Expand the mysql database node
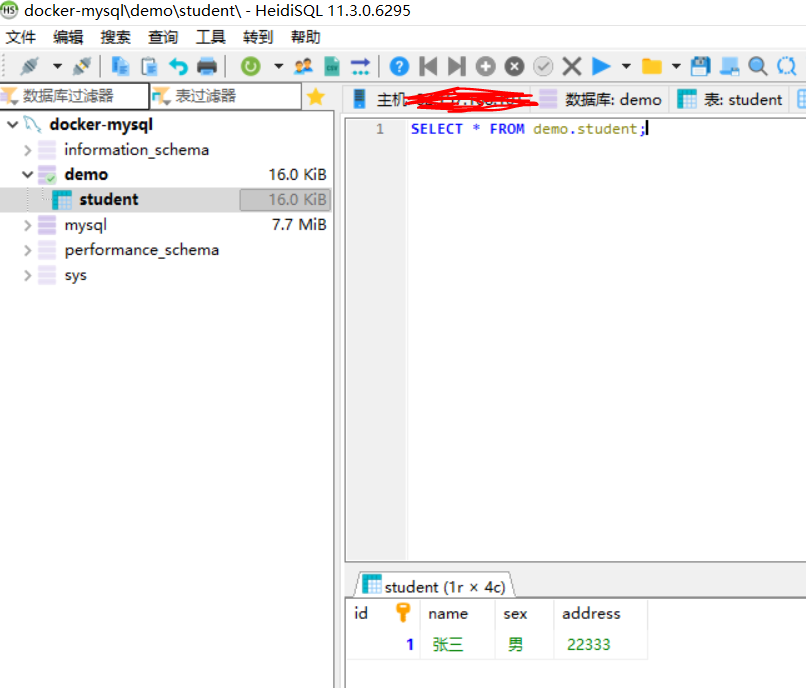This screenshot has height=688, width=806. point(28,225)
